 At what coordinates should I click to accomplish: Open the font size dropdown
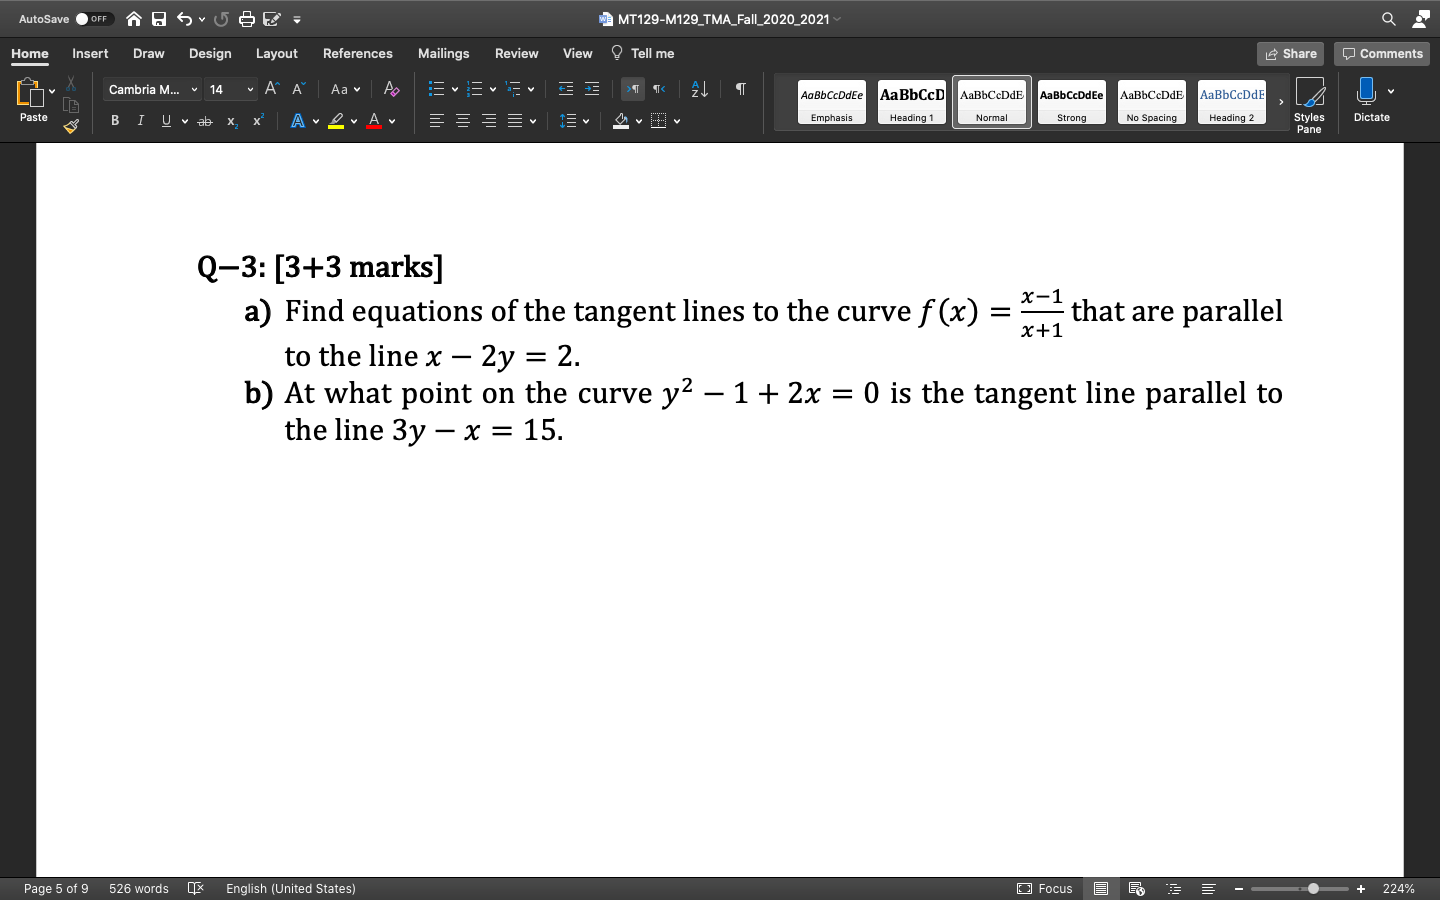click(250, 89)
